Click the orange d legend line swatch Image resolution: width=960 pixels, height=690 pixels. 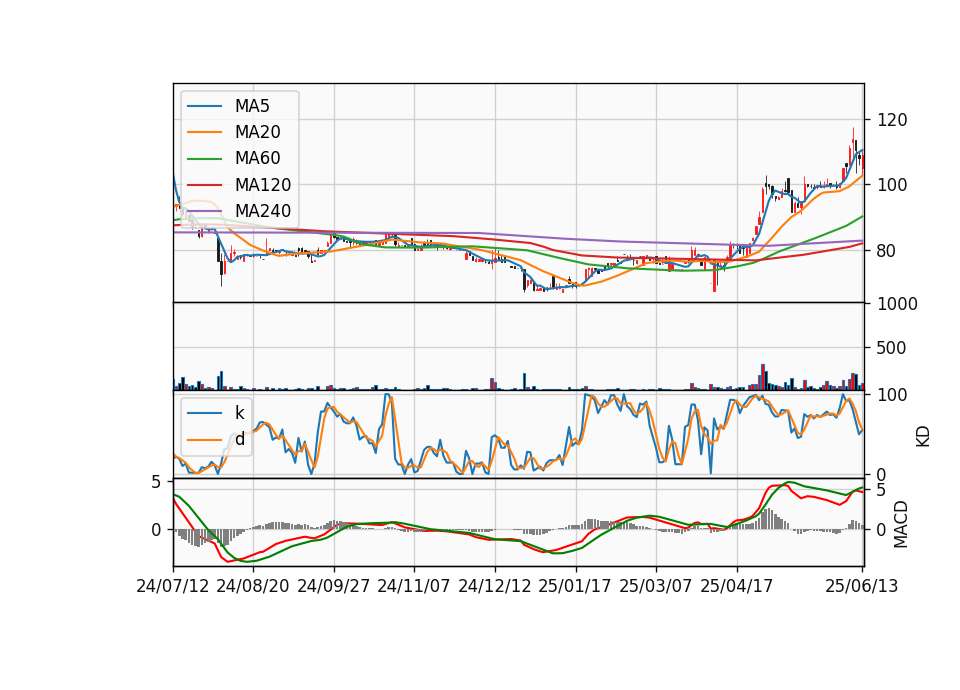(204, 439)
